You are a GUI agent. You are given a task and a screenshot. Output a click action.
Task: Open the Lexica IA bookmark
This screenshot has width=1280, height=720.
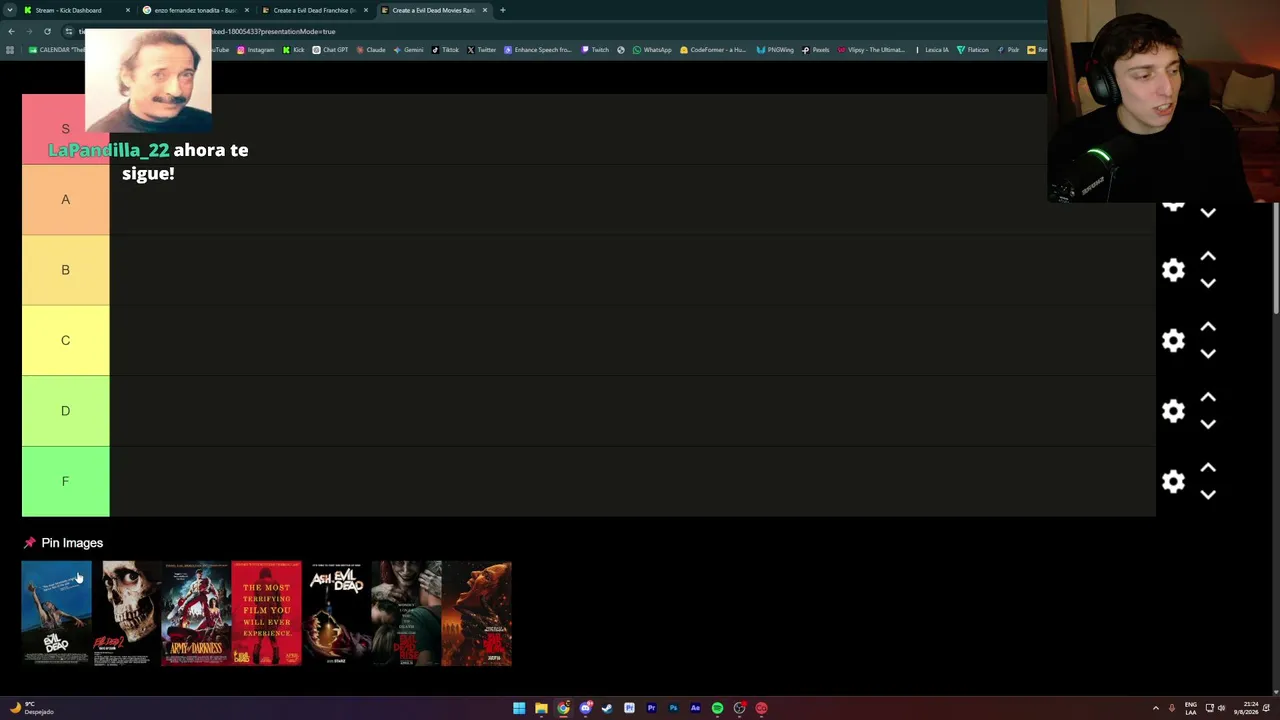pos(932,50)
